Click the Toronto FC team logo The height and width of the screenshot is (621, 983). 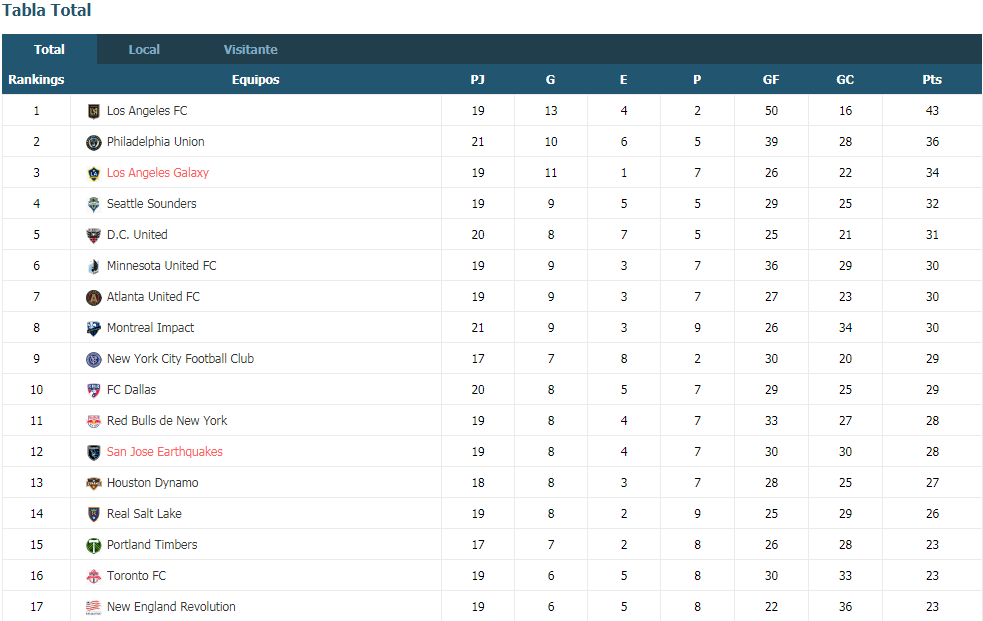click(x=93, y=577)
